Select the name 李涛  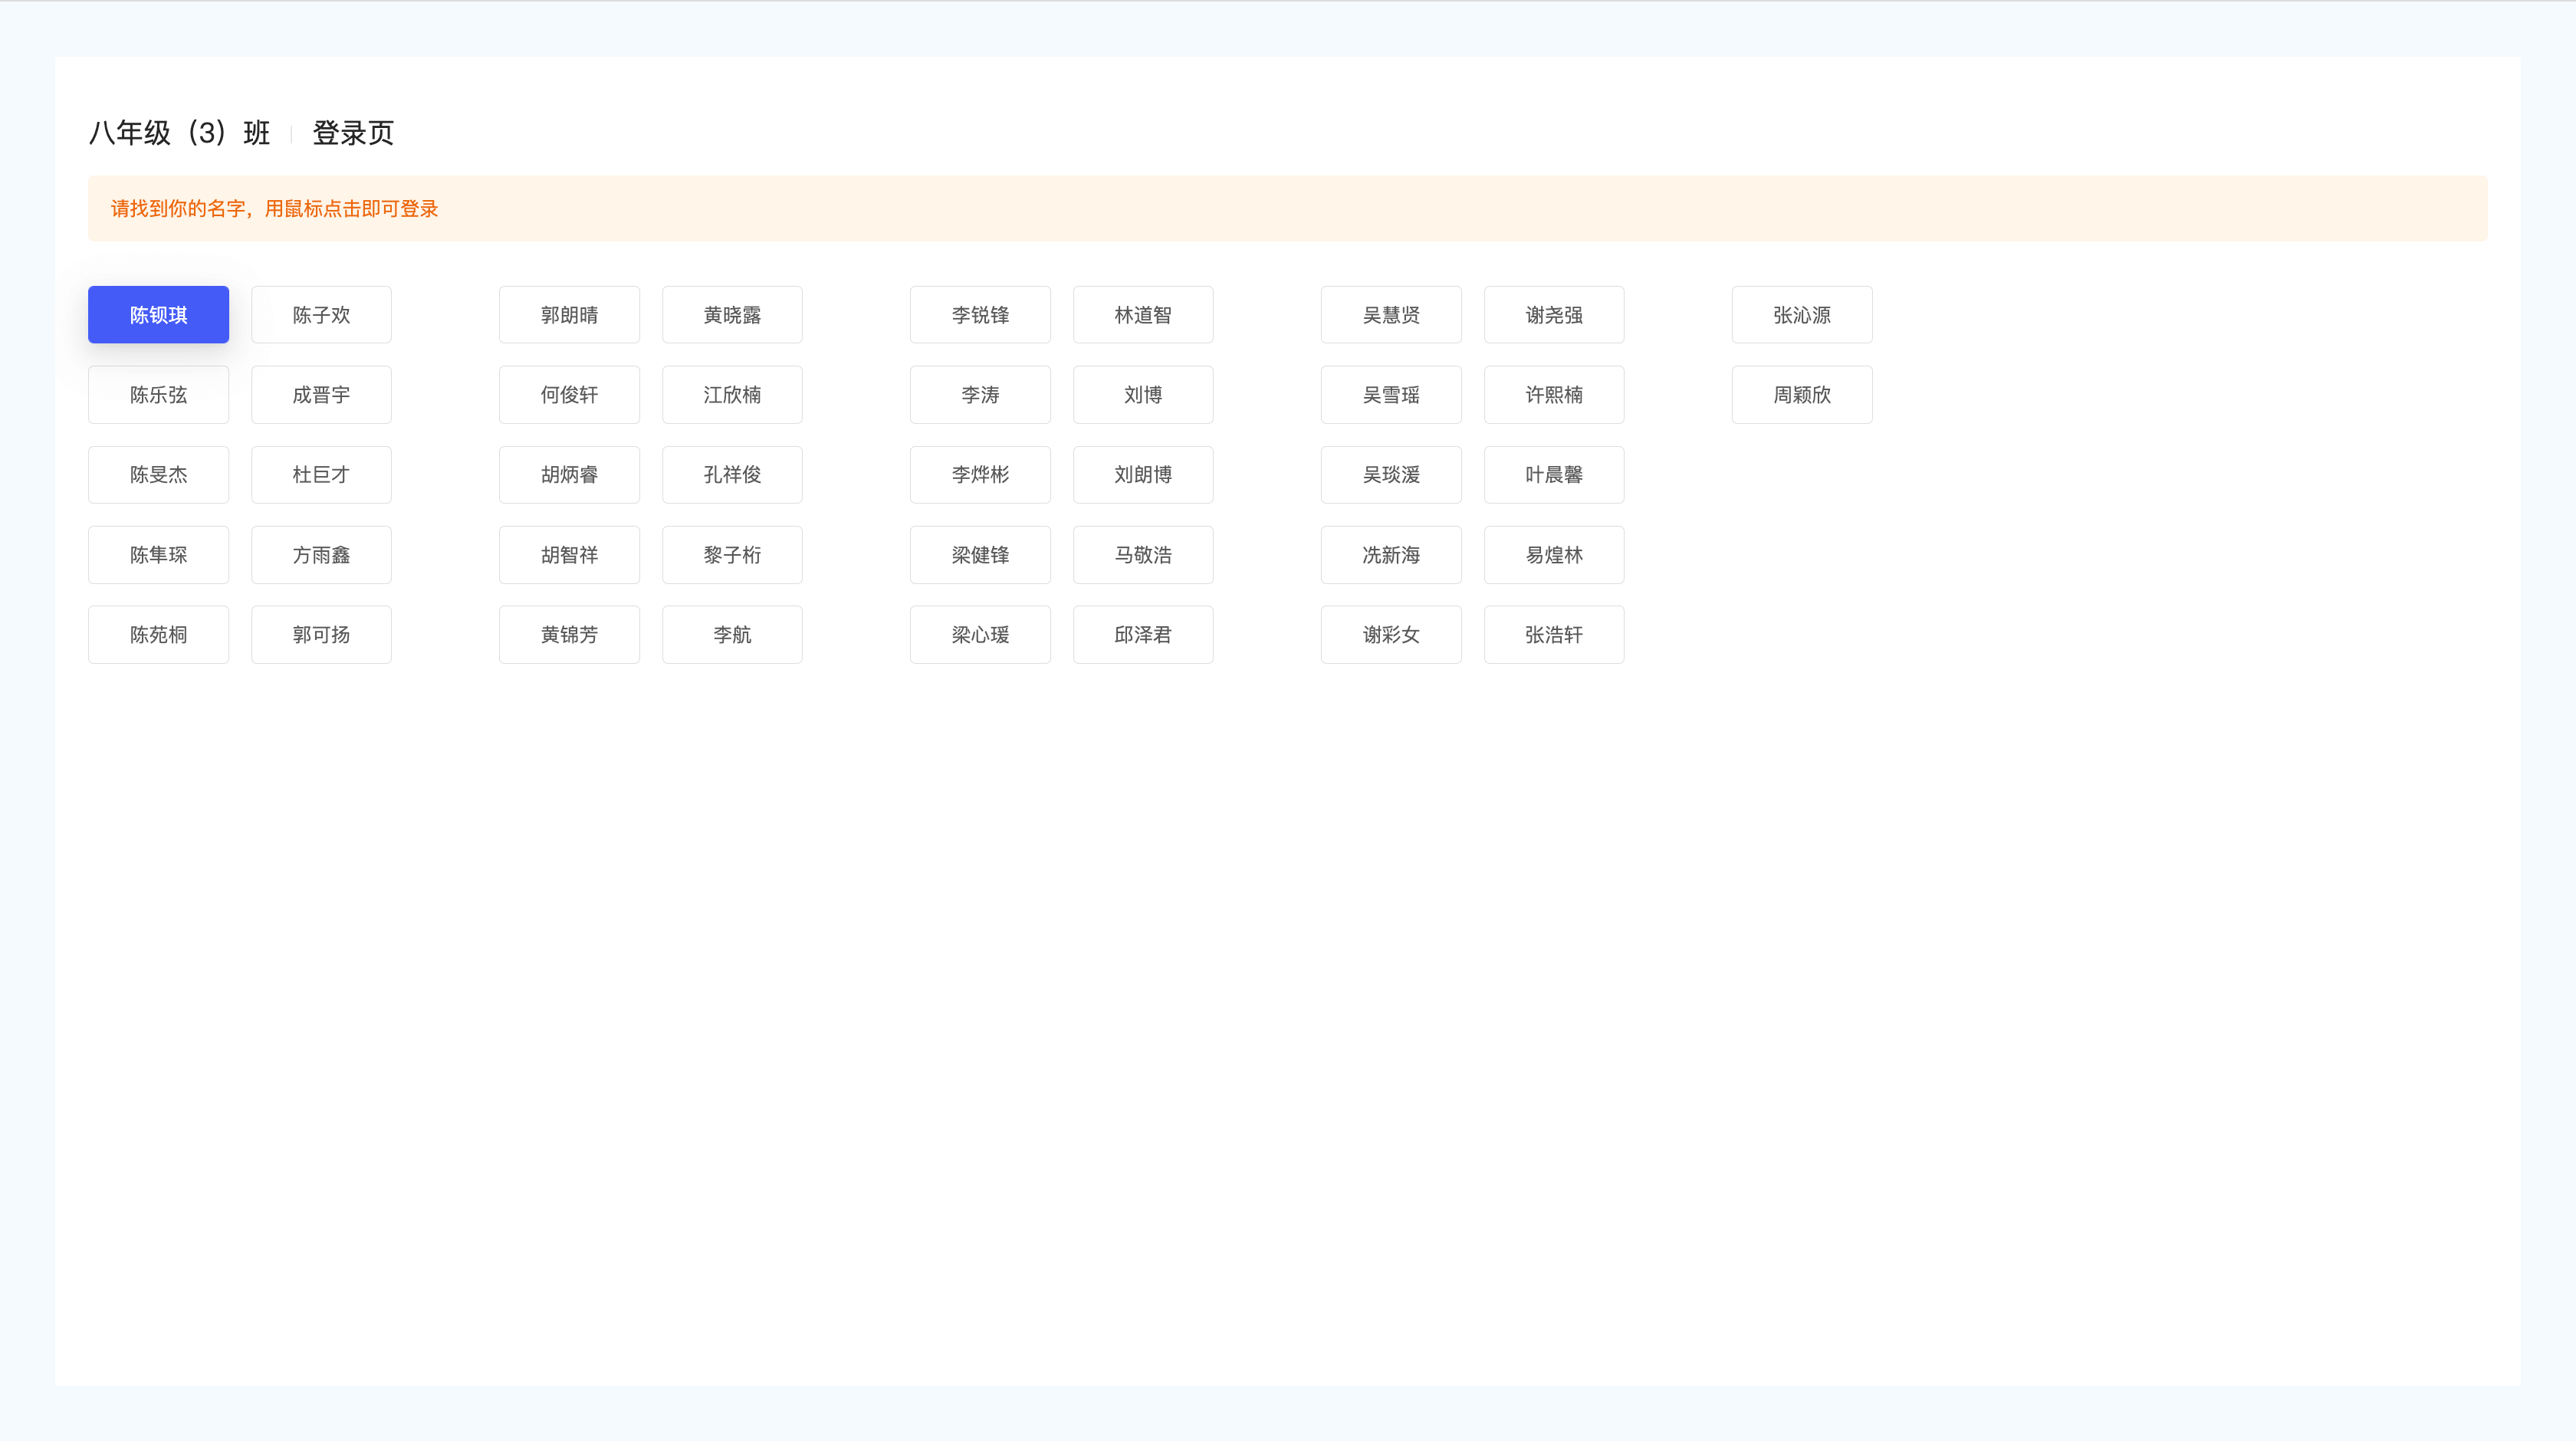coord(980,395)
